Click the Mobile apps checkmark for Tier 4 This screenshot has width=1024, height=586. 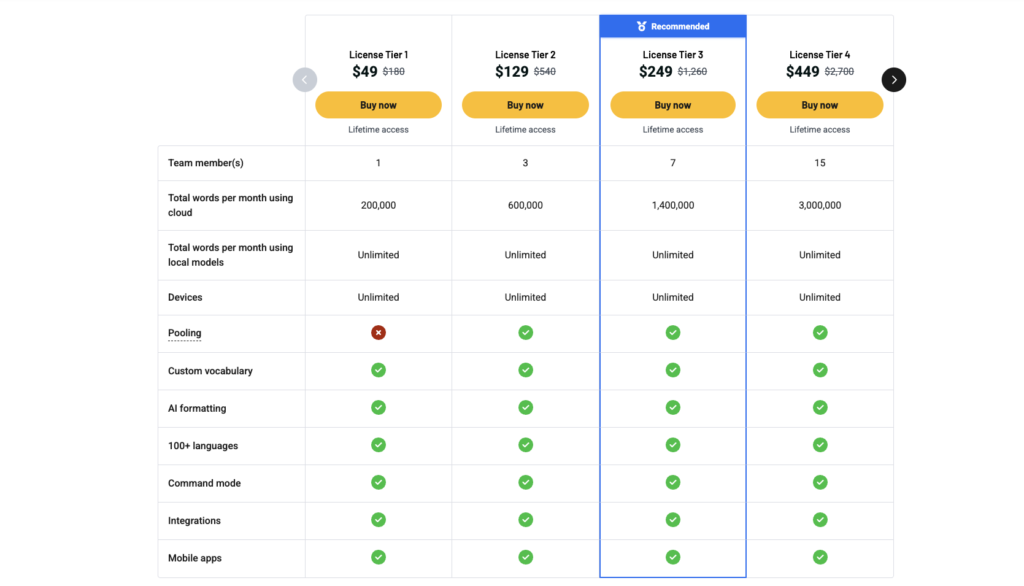820,557
